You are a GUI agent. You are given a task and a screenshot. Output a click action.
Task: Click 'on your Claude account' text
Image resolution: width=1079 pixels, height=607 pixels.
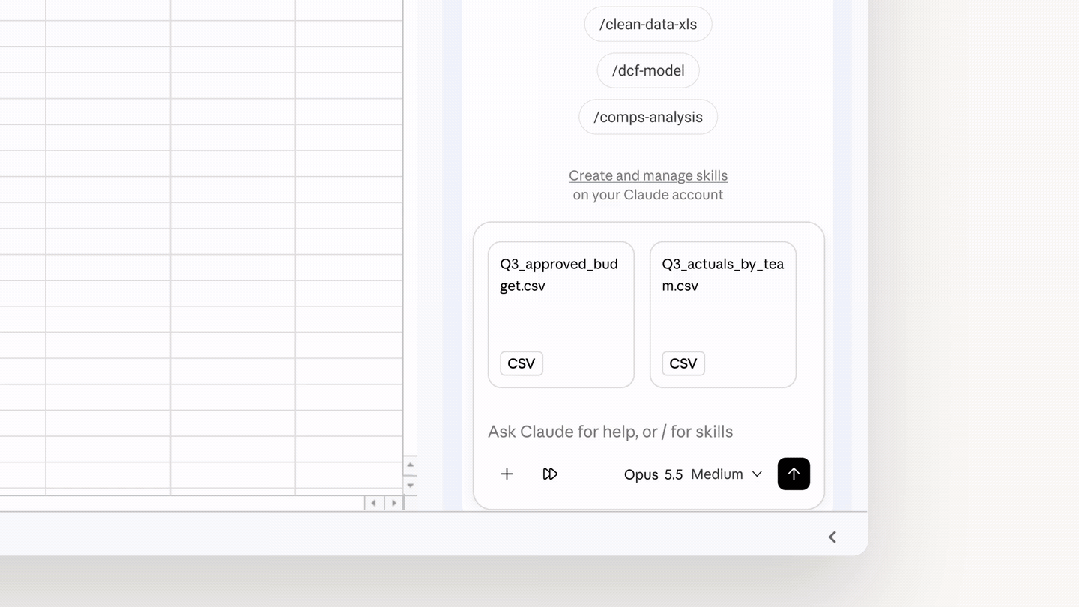648,195
